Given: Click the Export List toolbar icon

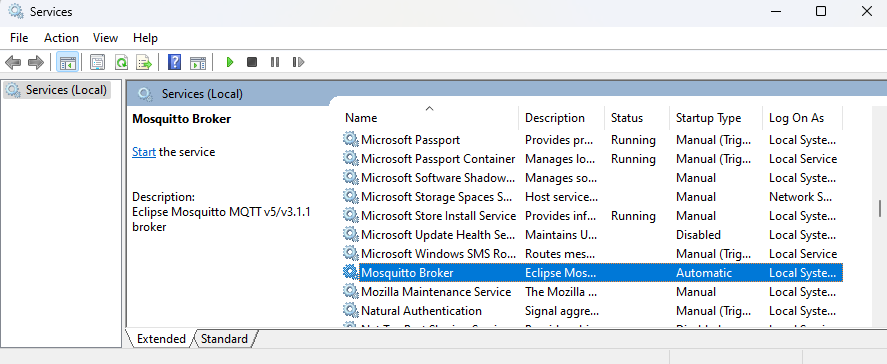Looking at the screenshot, I should [x=144, y=62].
